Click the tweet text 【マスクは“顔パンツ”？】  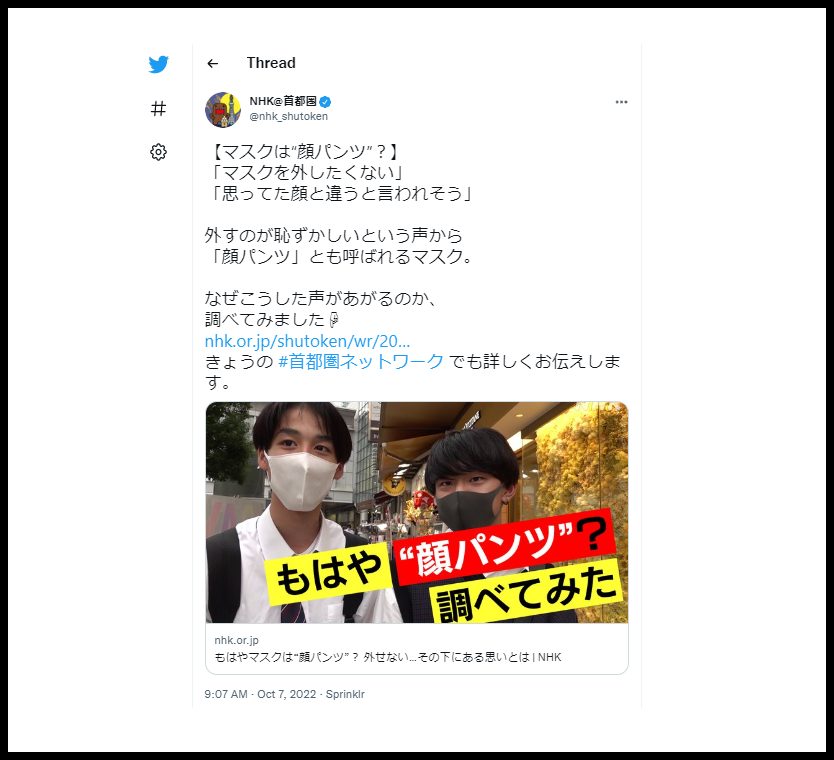coord(304,152)
